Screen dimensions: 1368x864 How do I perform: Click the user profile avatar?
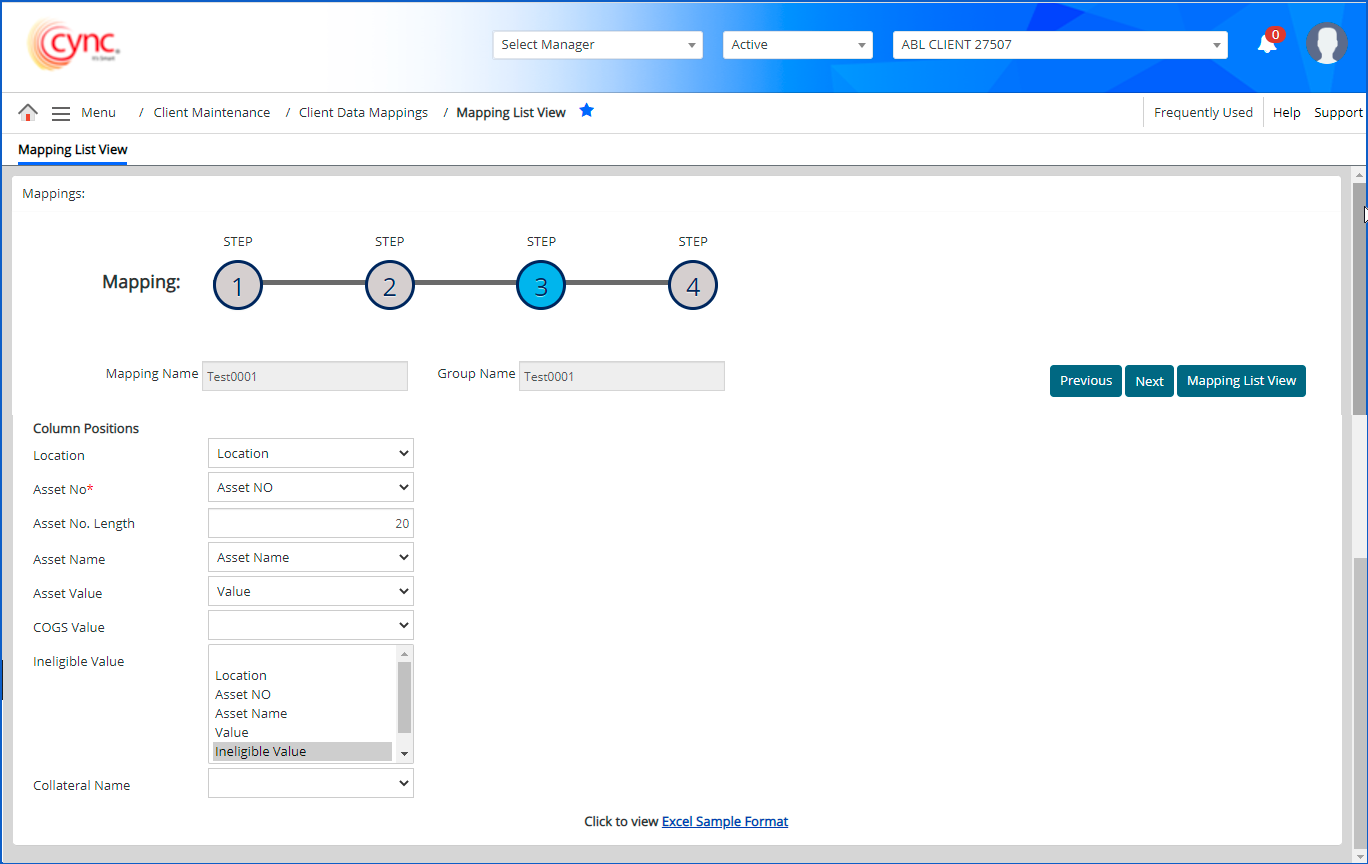coord(1326,44)
